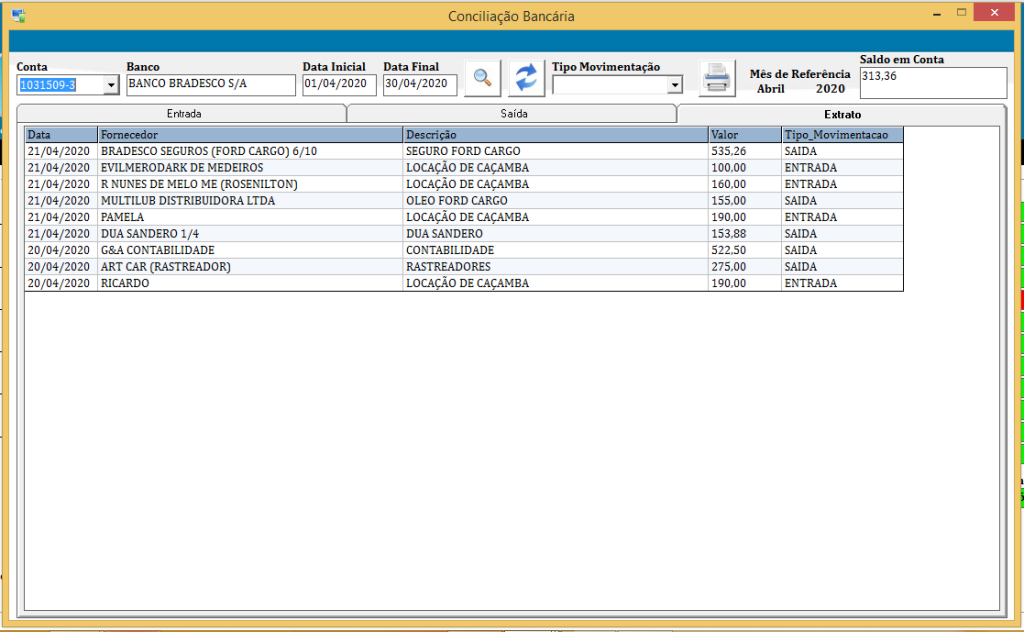Click the Tipo_Movimentacao column header
The height and width of the screenshot is (632, 1024).
click(x=841, y=134)
